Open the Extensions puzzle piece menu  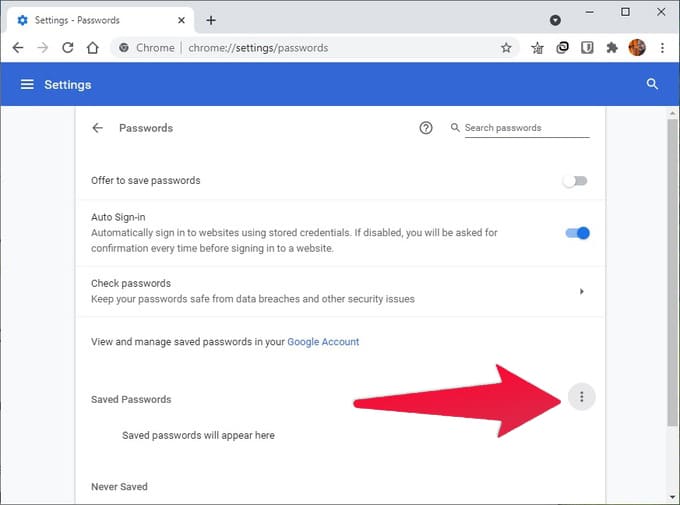612,47
